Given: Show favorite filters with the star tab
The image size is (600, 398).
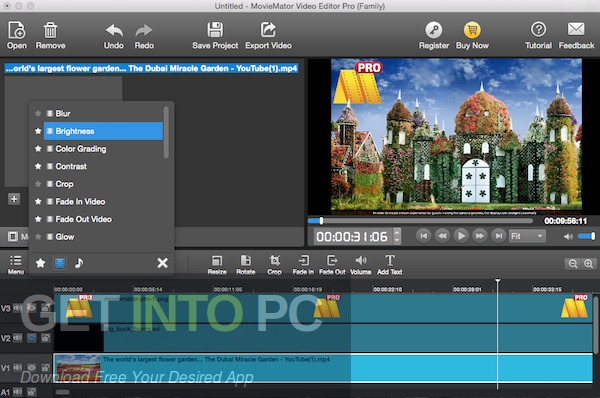Looking at the screenshot, I should pos(41,263).
